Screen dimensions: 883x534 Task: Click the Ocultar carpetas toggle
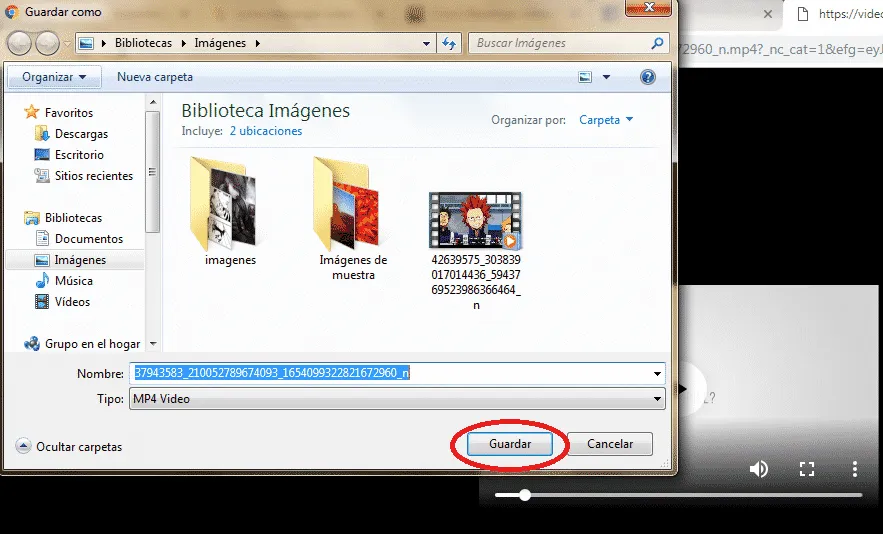click(69, 447)
